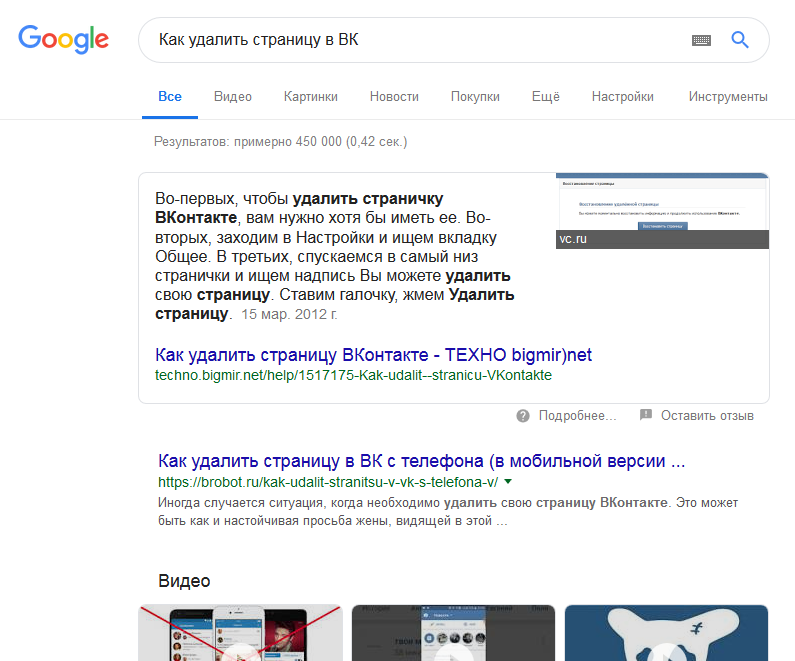
Task: Click the snippet text 'Иногда случается ситуация'
Action: pyautogui.click(x=448, y=511)
